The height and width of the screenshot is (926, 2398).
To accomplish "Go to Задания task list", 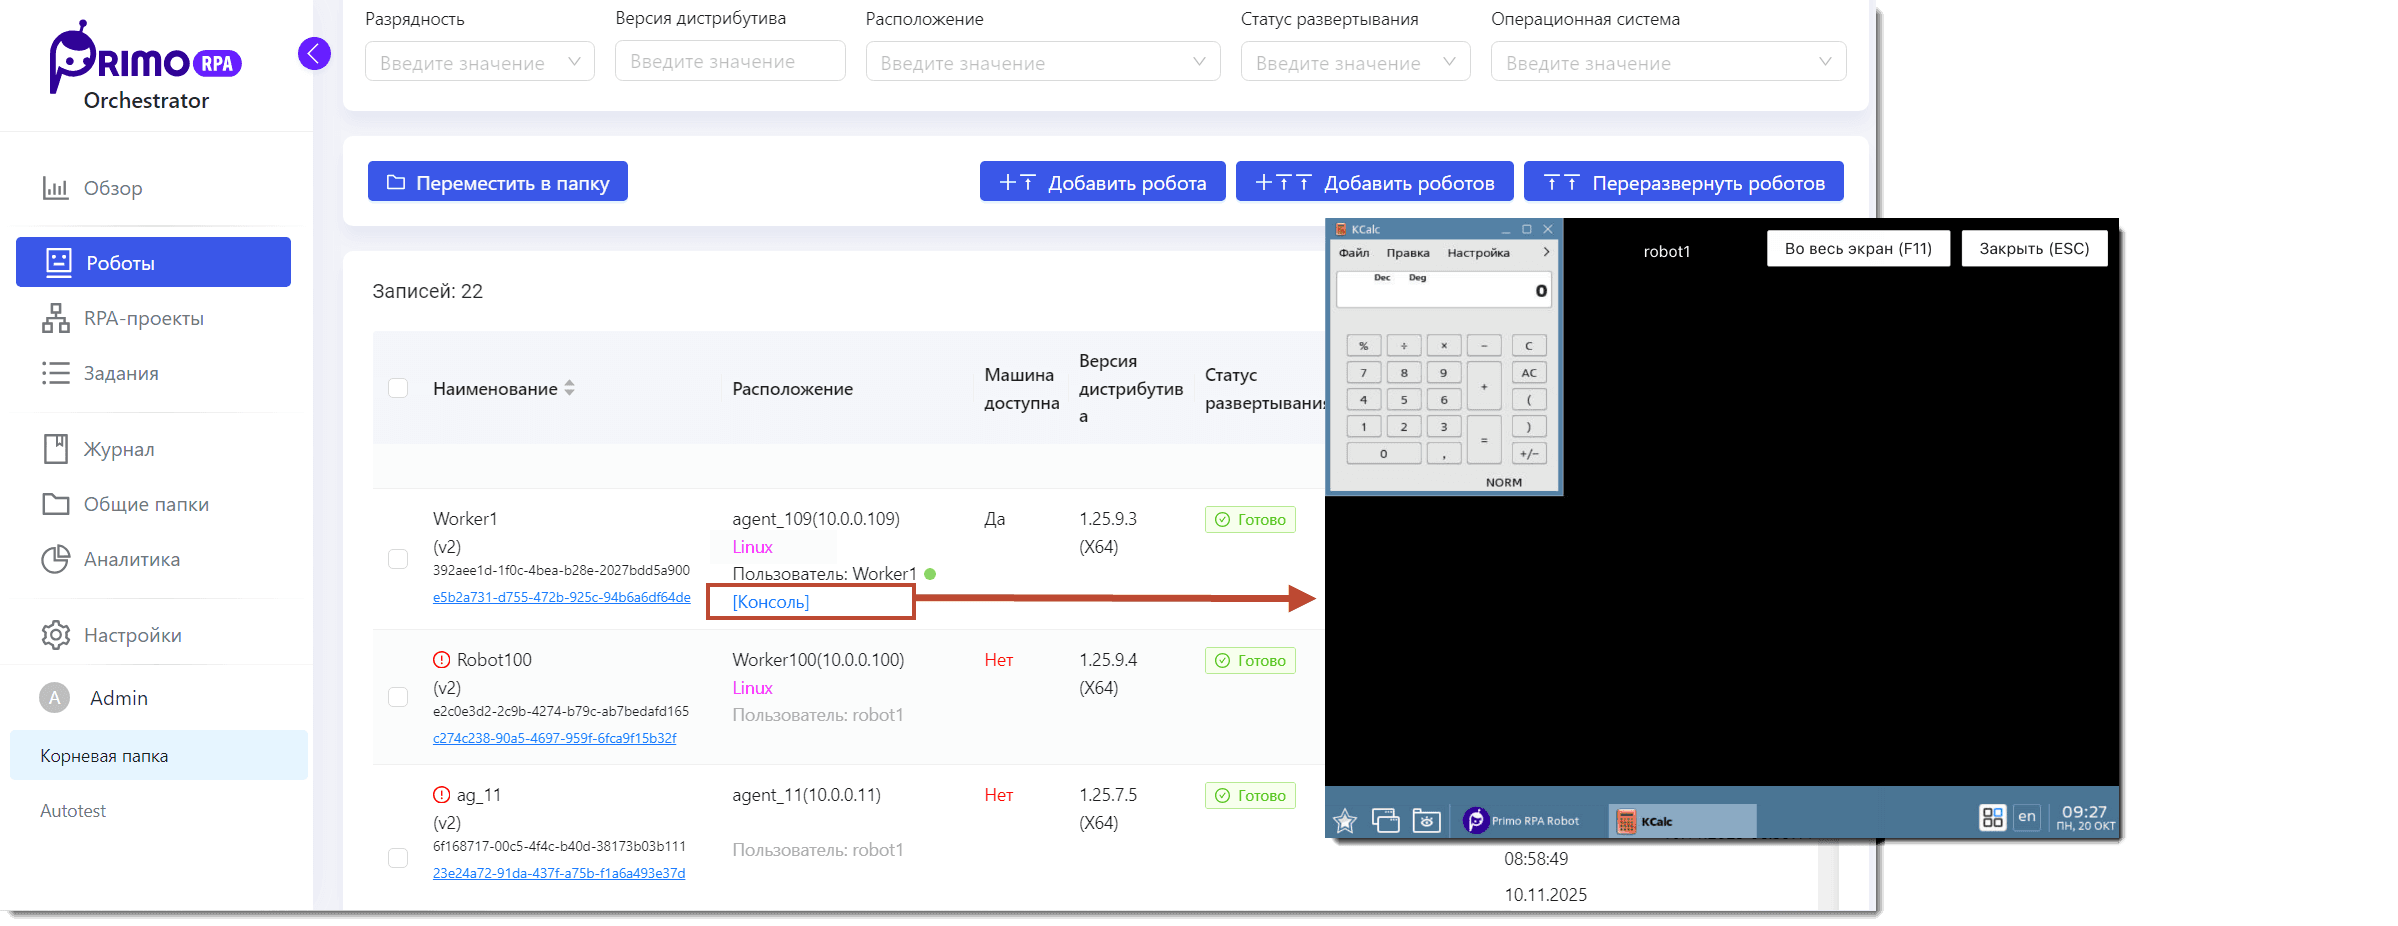I will pos(121,373).
